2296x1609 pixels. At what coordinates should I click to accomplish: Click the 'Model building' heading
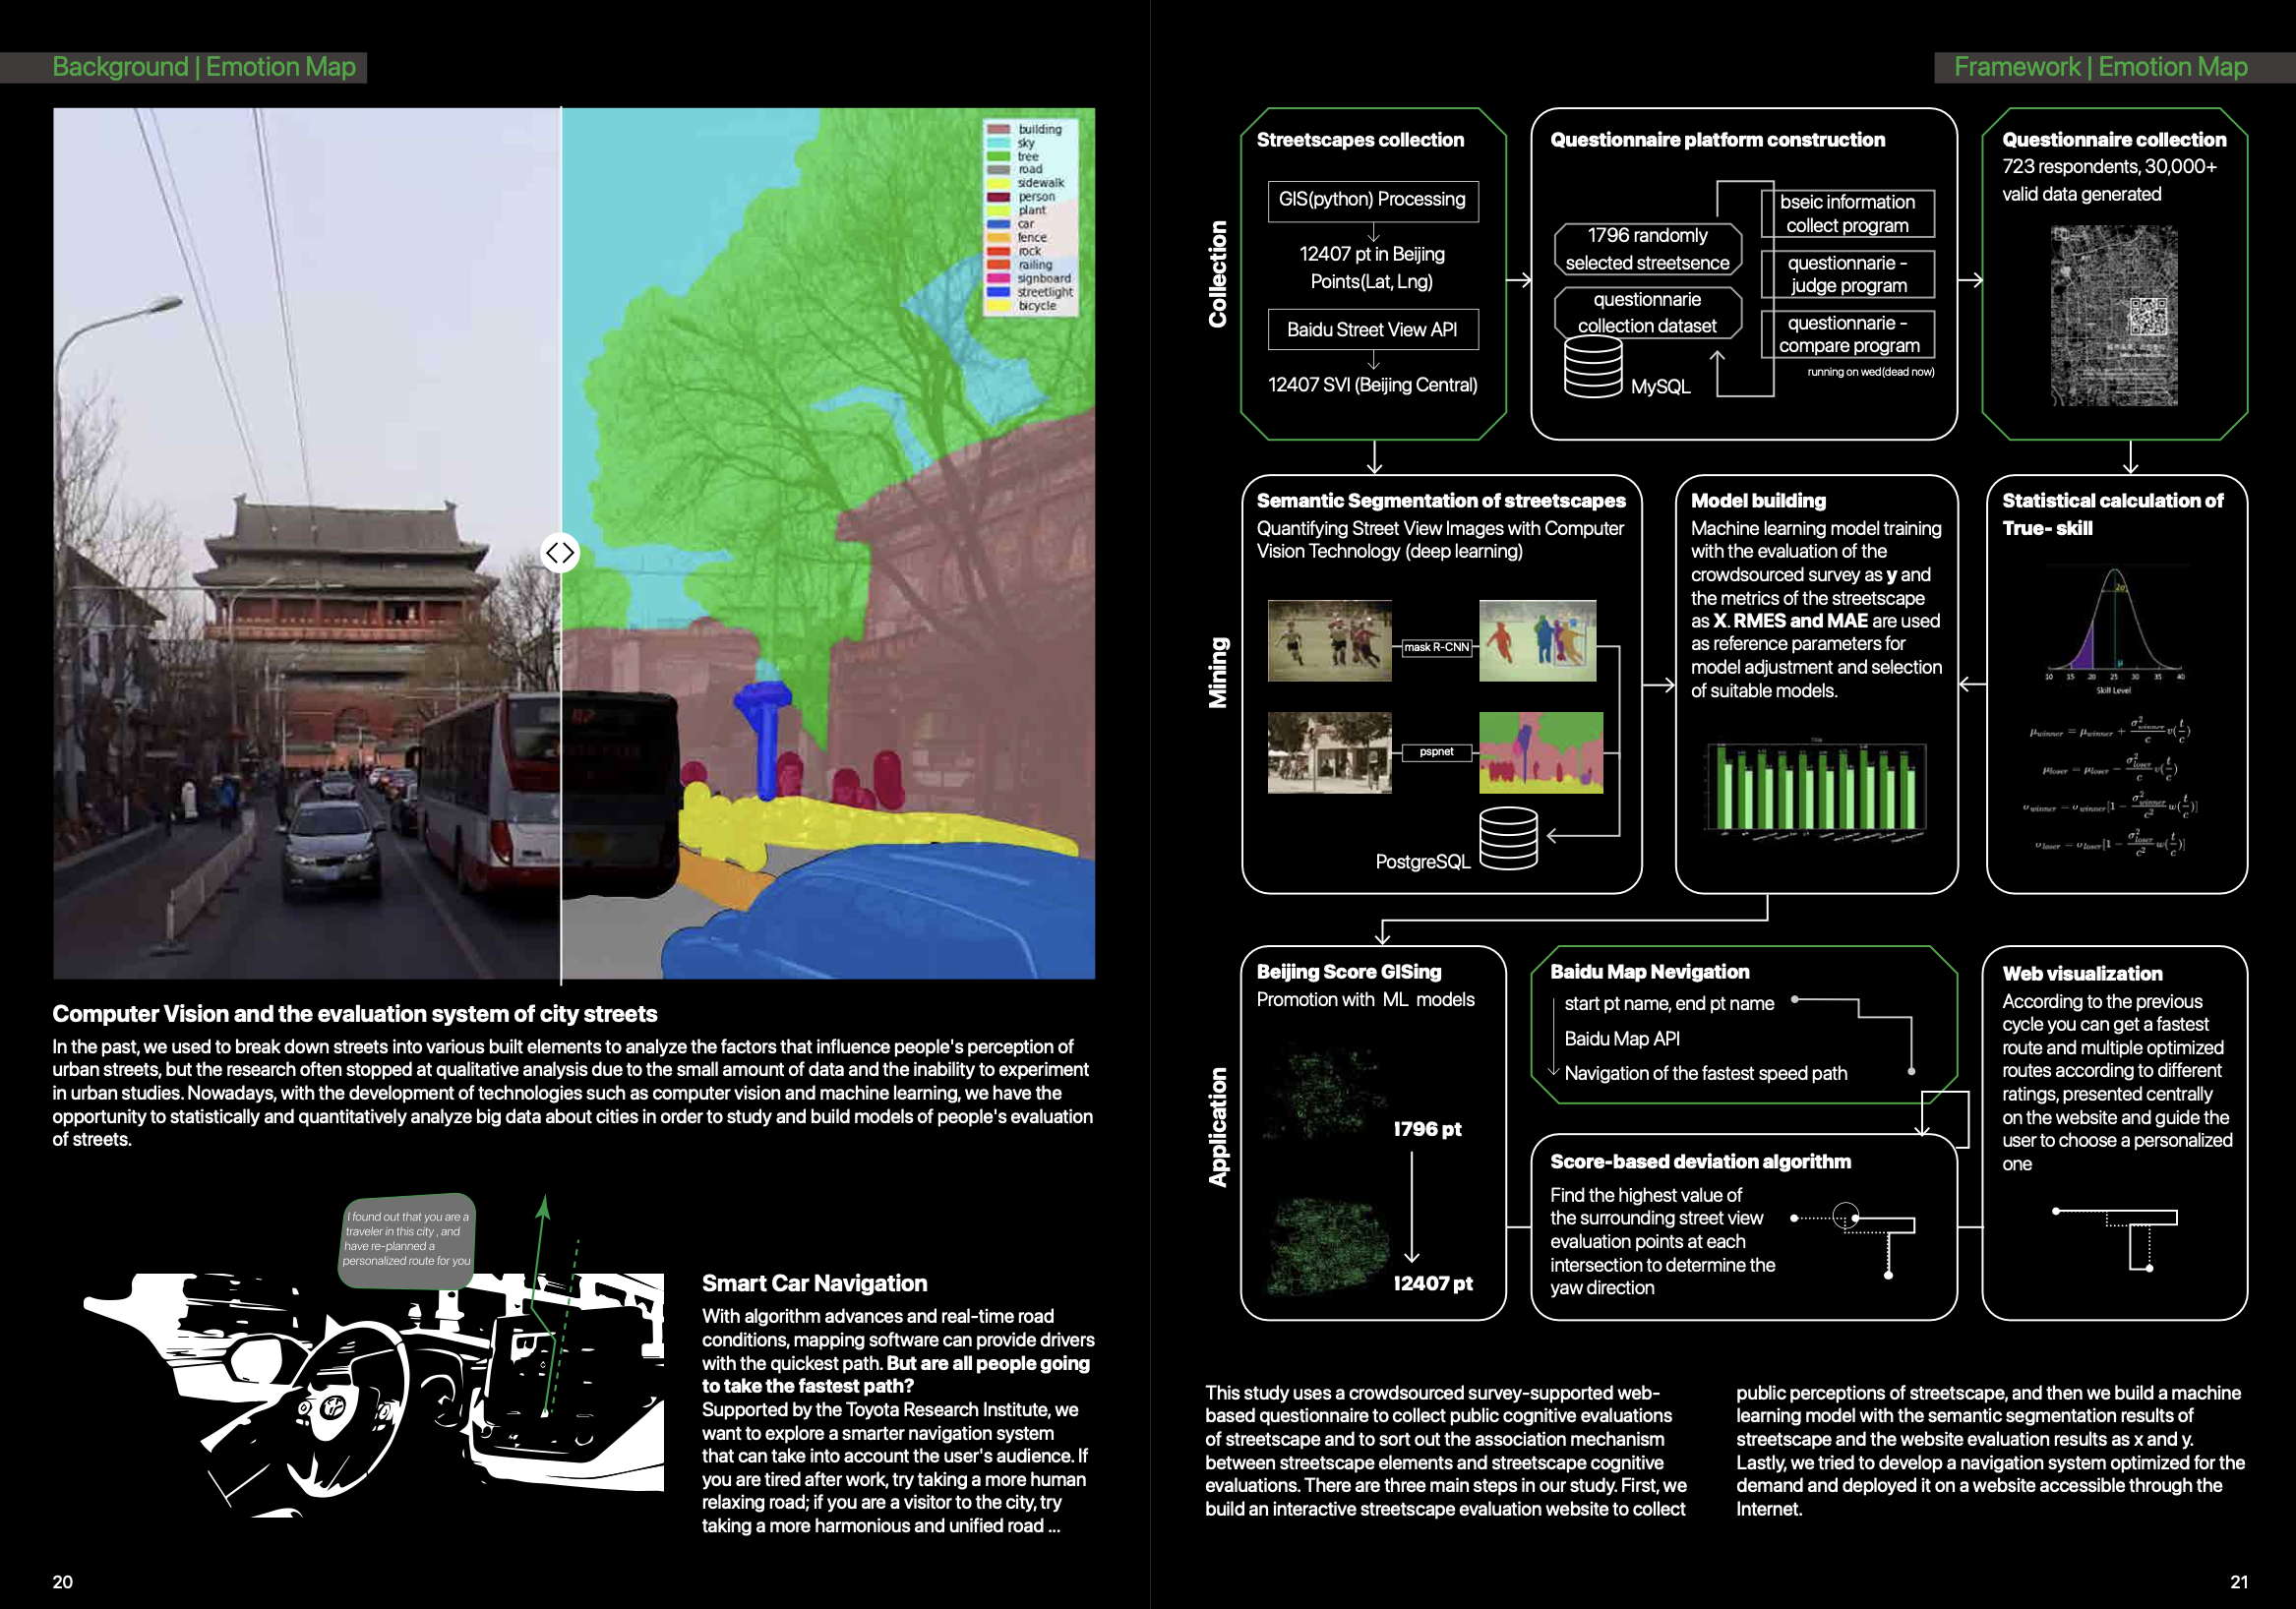tap(1758, 501)
